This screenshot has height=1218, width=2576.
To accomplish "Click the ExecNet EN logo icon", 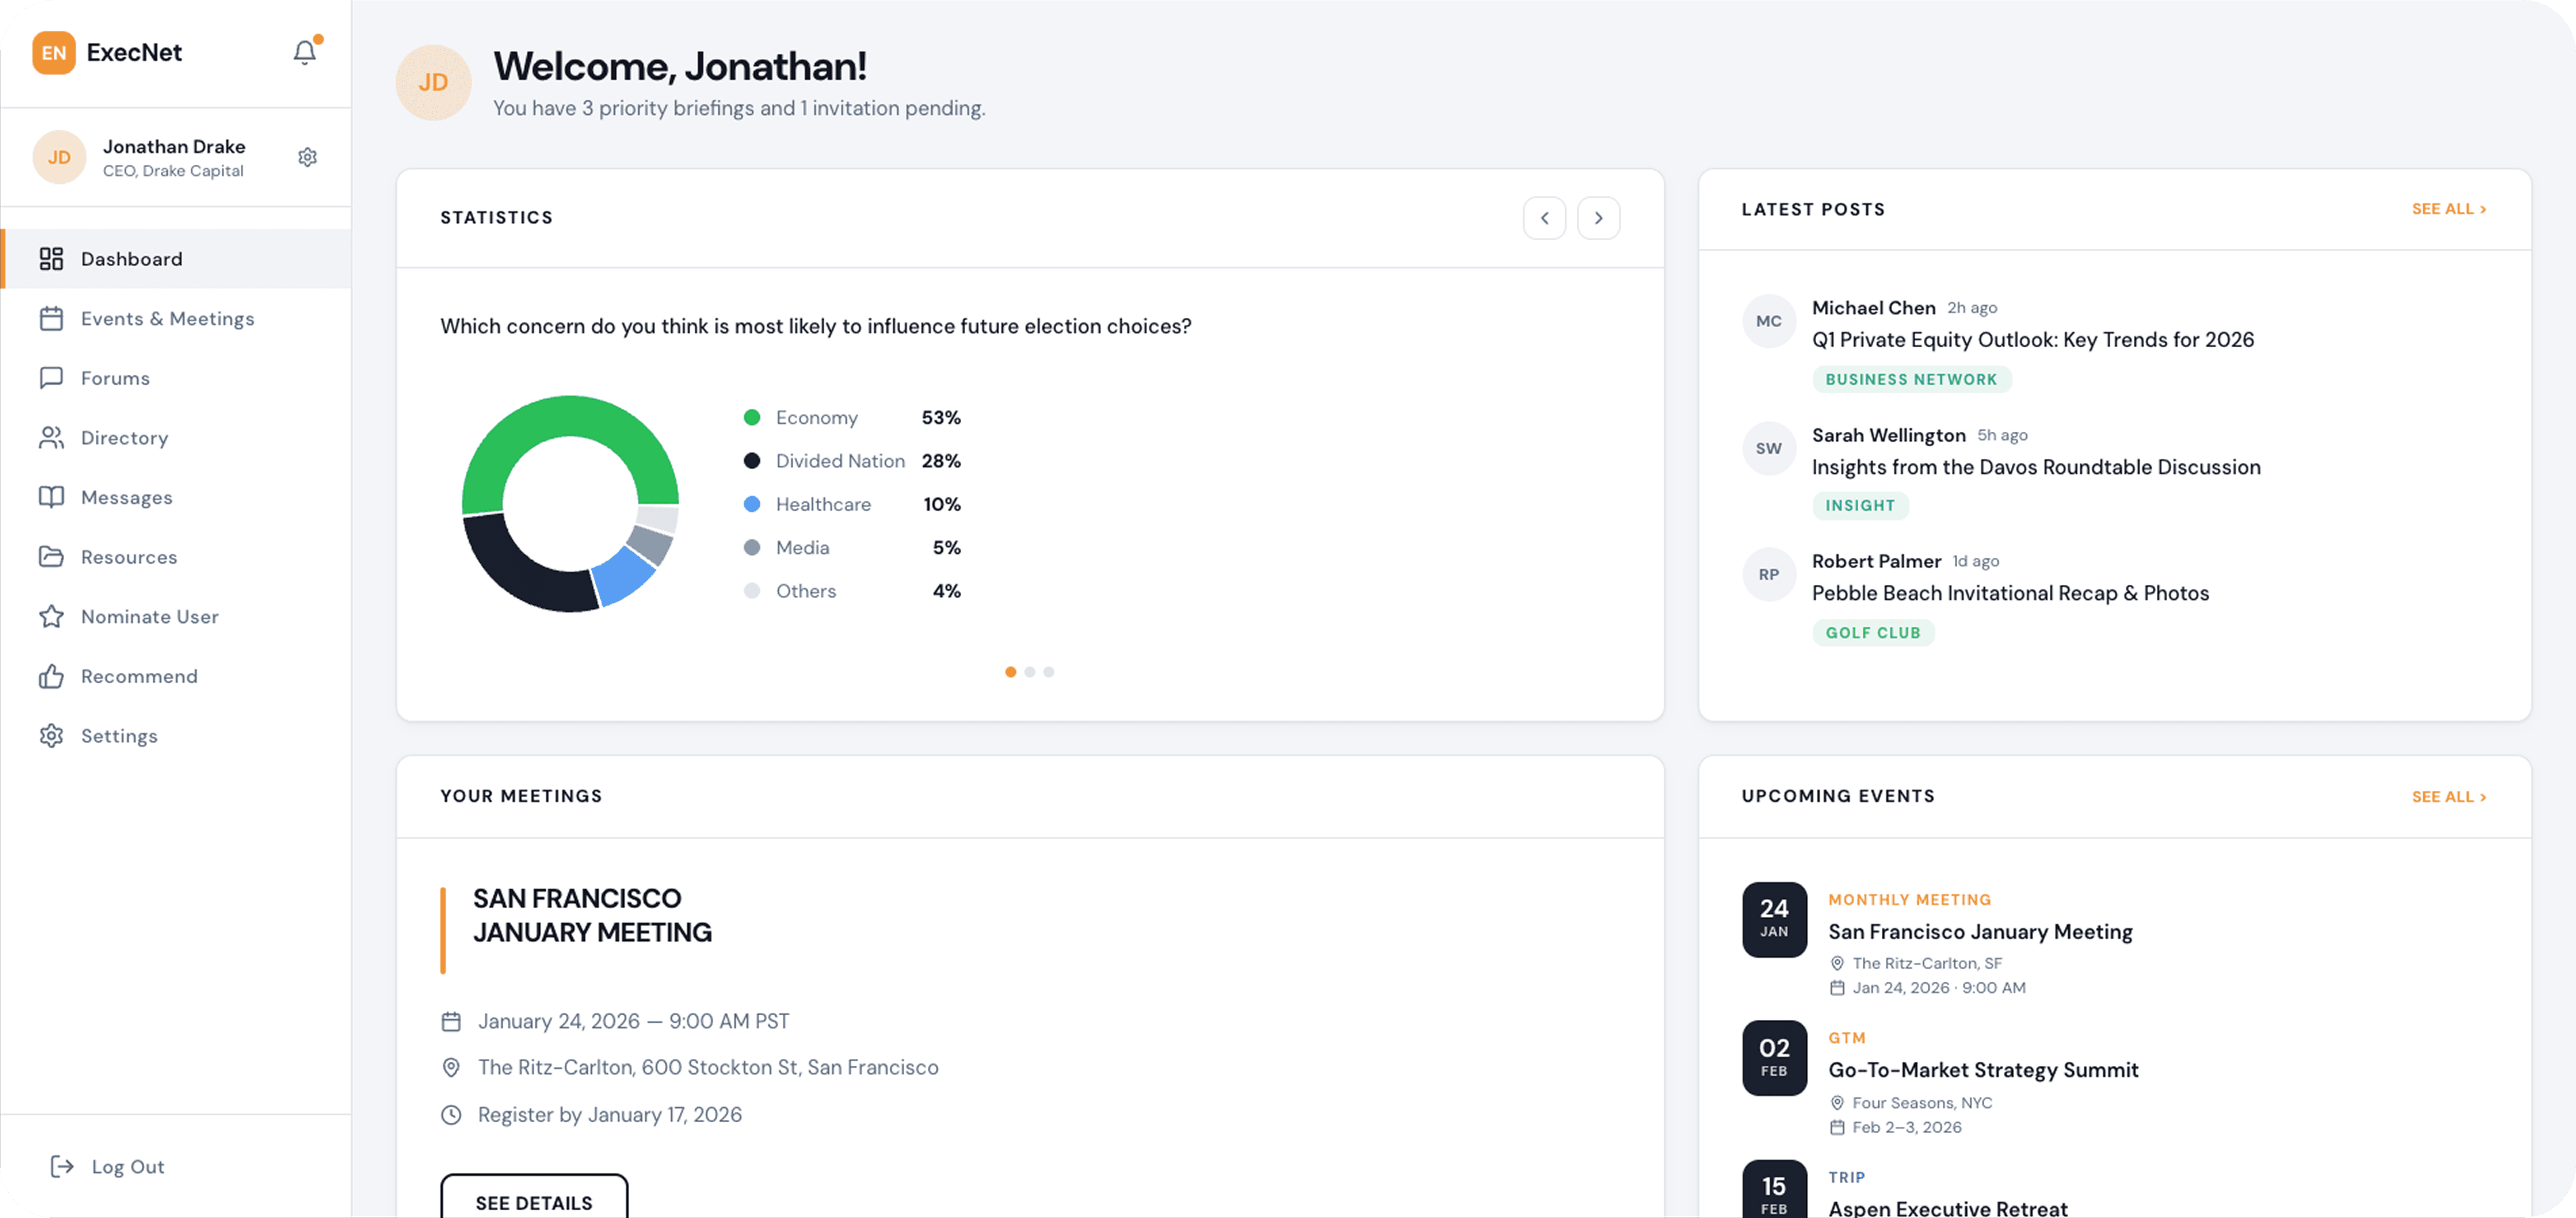I will (x=54, y=52).
